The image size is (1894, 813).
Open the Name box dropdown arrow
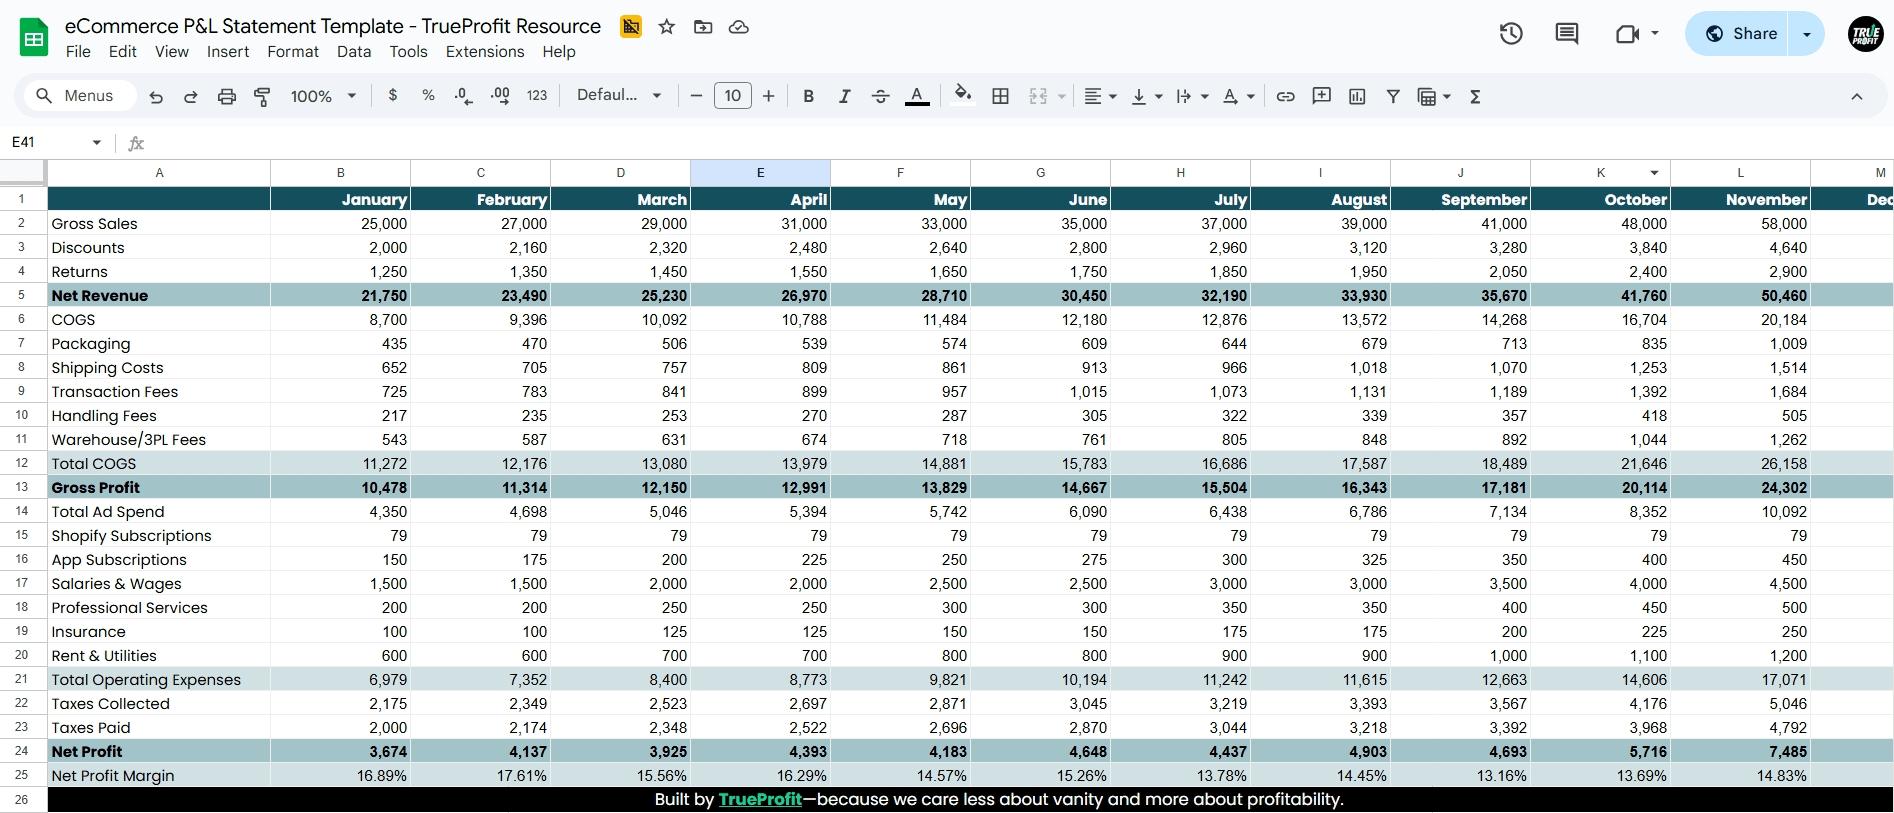pyautogui.click(x=97, y=143)
